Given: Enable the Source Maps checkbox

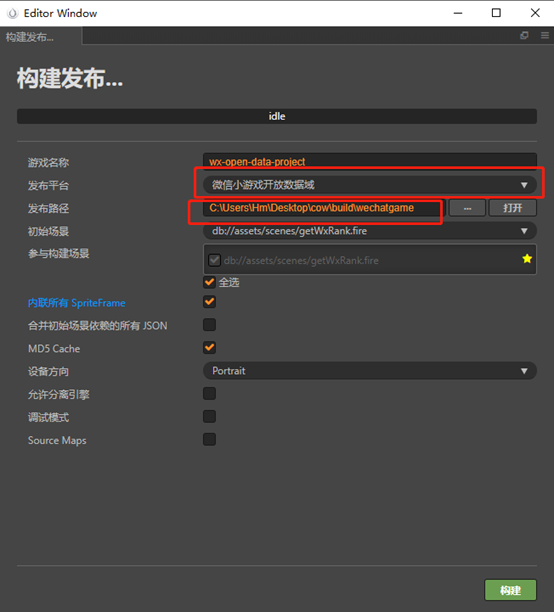Looking at the screenshot, I should click(210, 439).
